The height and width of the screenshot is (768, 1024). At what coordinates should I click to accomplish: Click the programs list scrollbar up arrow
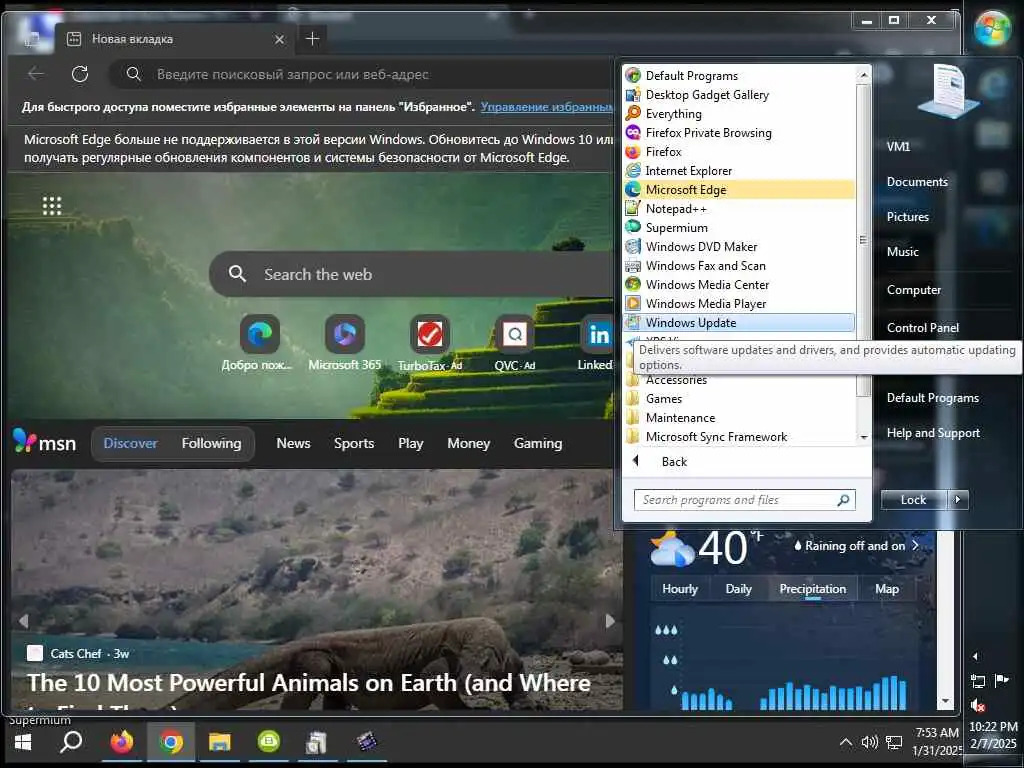[x=863, y=74]
